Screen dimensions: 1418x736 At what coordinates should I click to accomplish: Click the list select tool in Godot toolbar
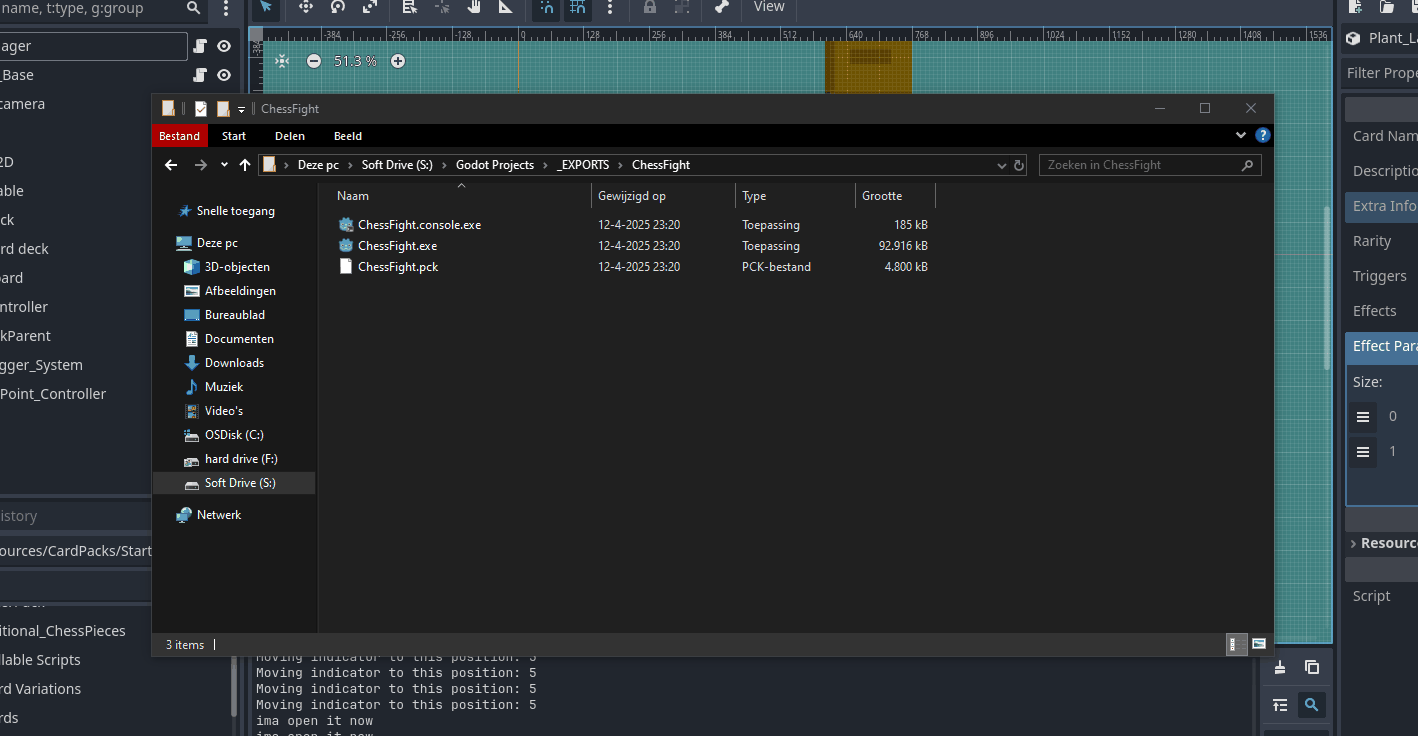[410, 7]
